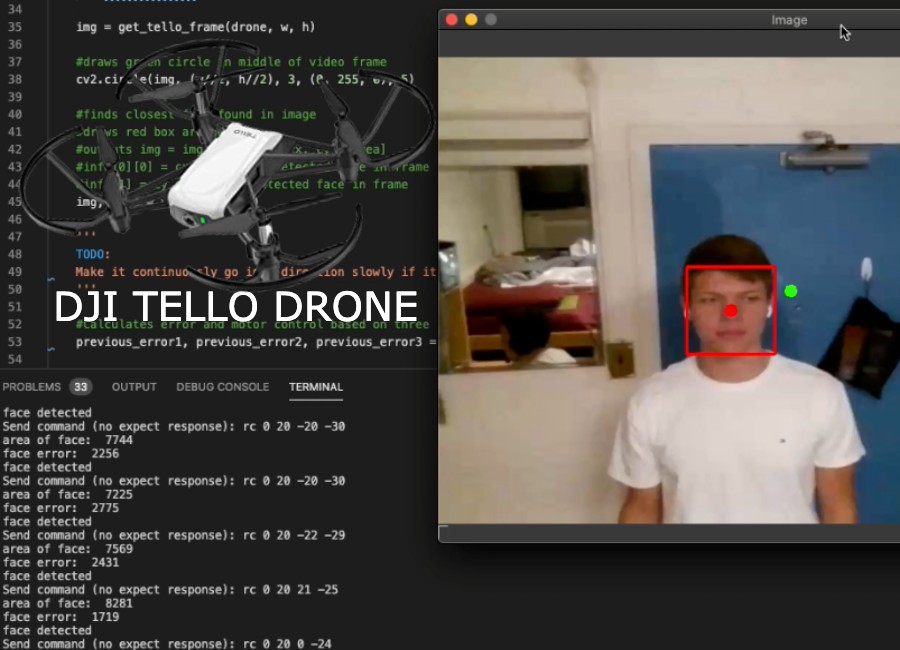Screen dimensions: 900x650
Task: Click line number 53 in the gutter
Action: pyautogui.click(x=15, y=342)
